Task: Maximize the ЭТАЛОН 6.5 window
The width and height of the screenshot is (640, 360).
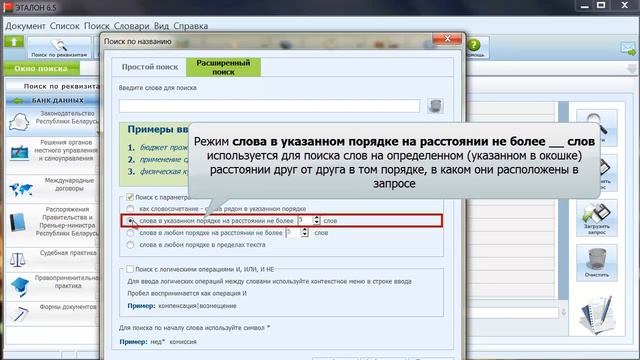Action: (x=601, y=6)
